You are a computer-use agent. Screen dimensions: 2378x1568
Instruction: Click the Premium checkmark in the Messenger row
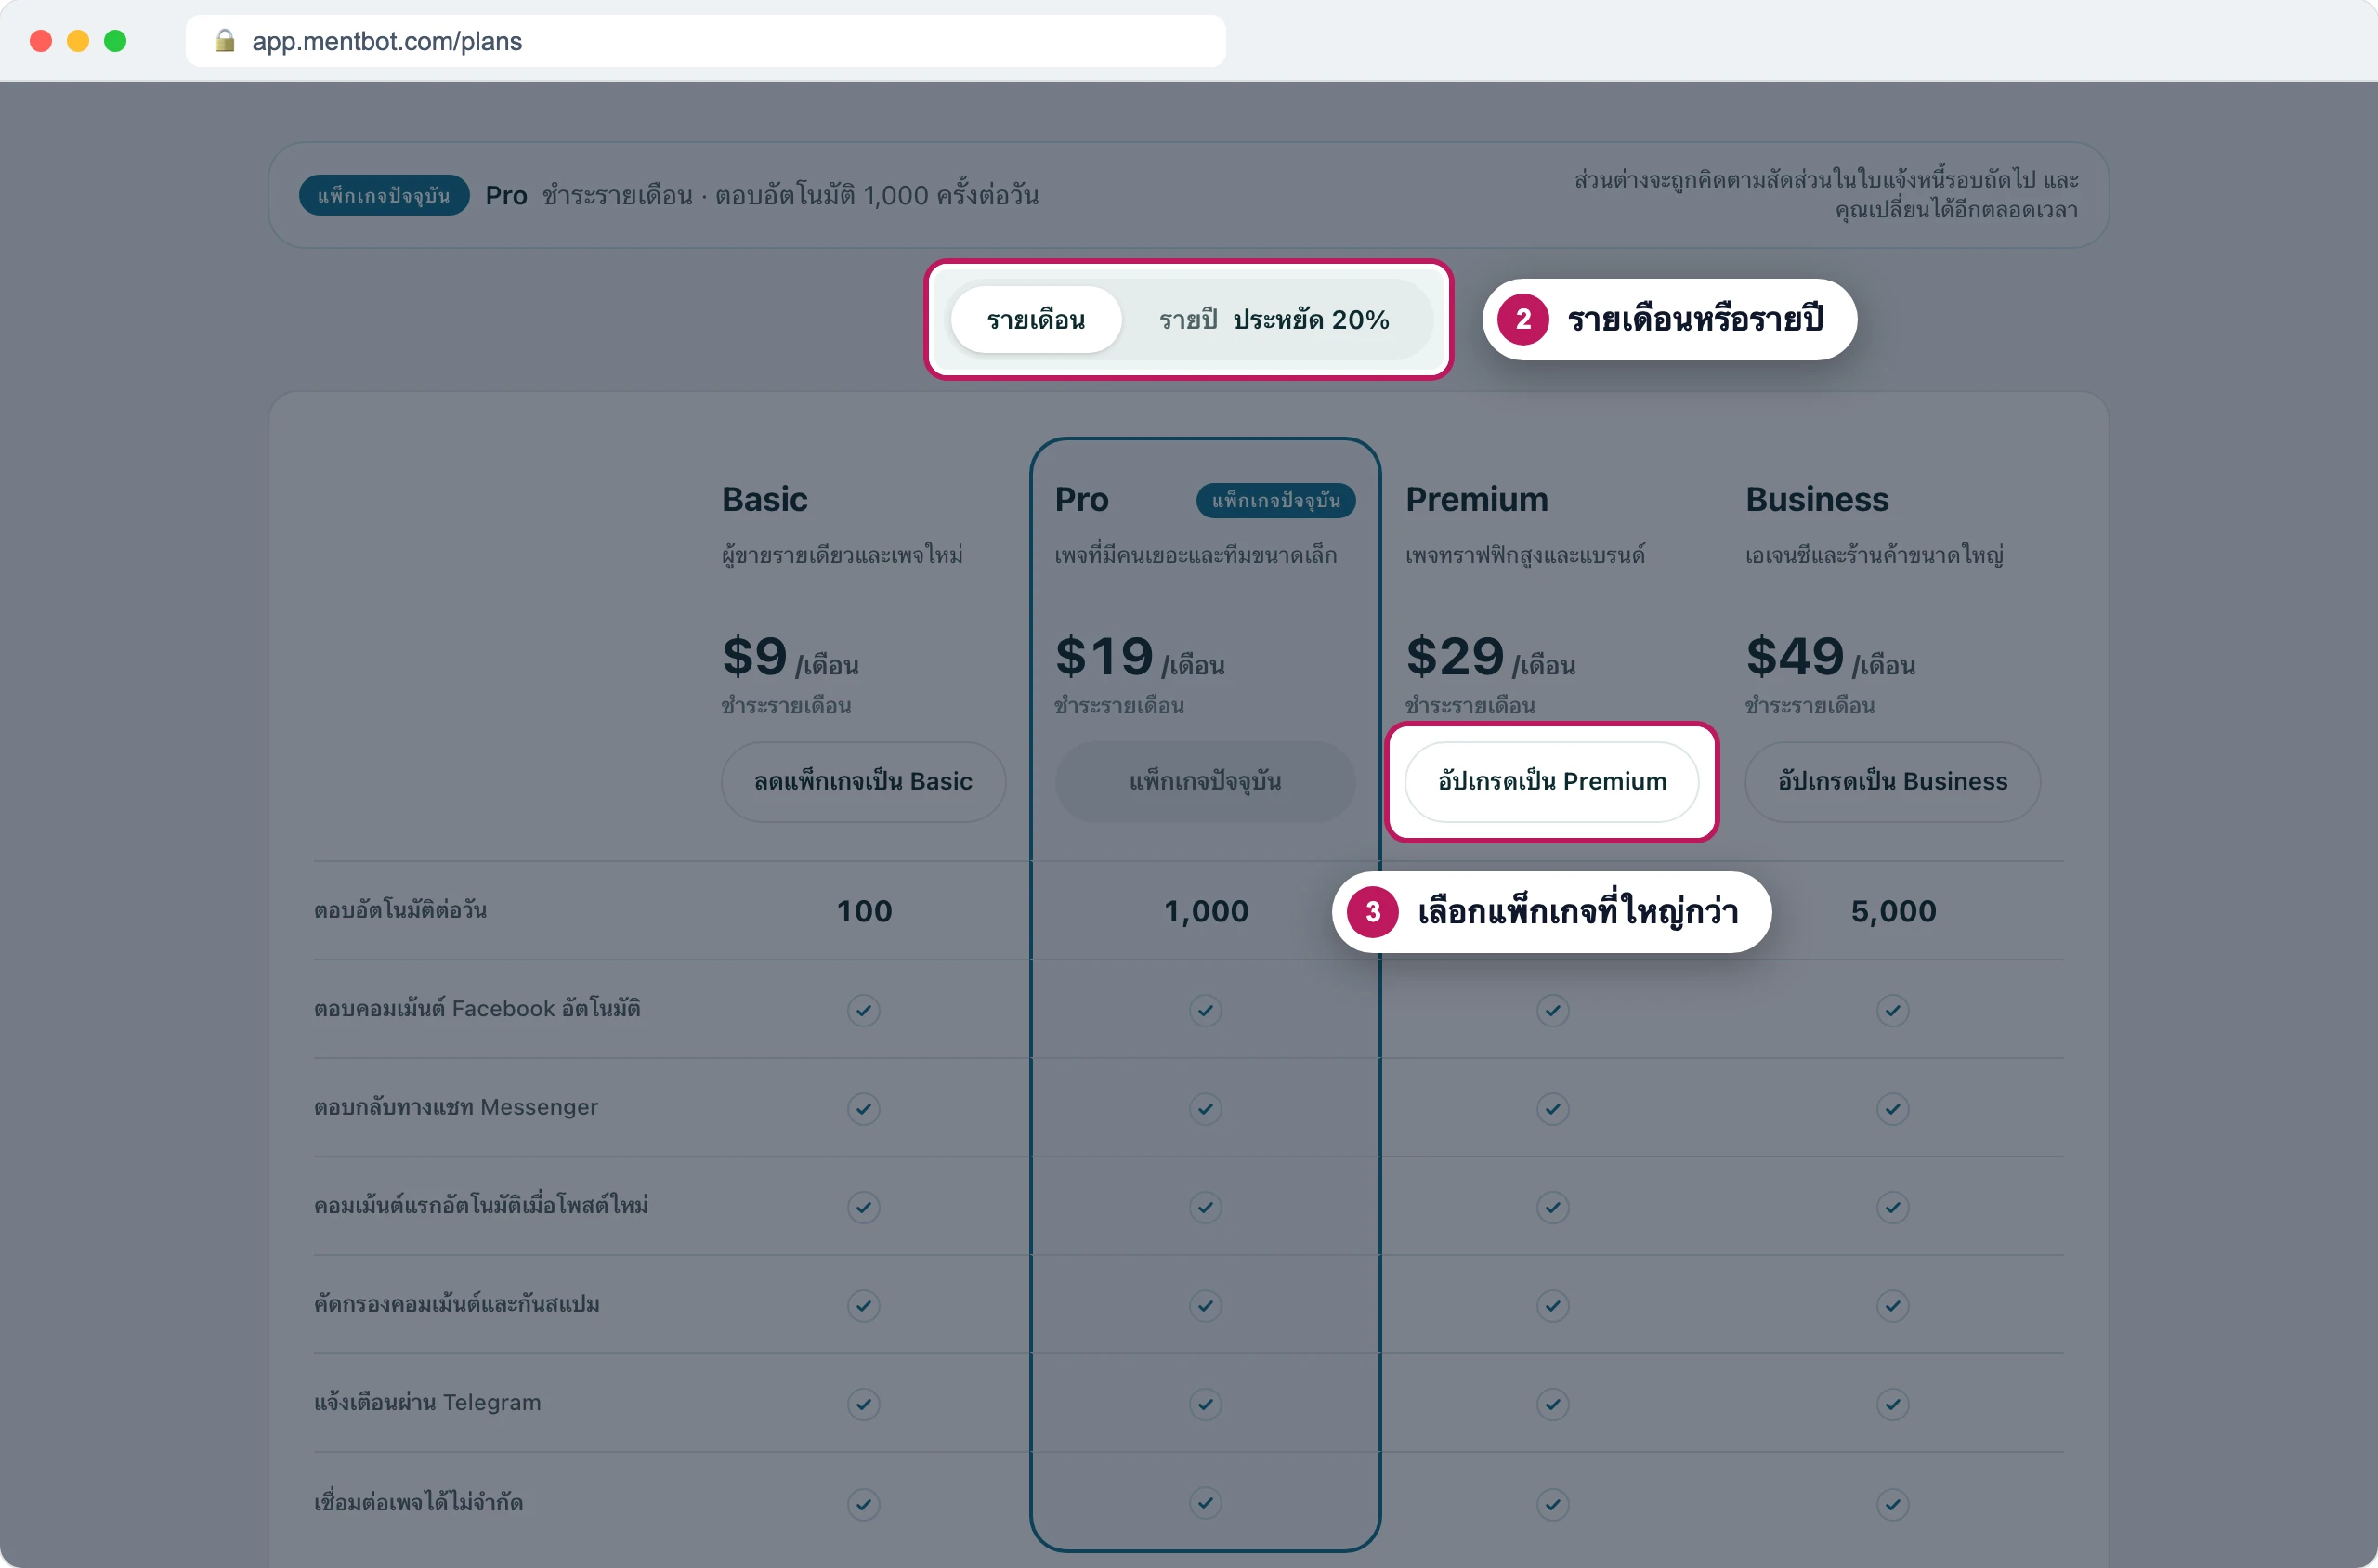click(1552, 1108)
